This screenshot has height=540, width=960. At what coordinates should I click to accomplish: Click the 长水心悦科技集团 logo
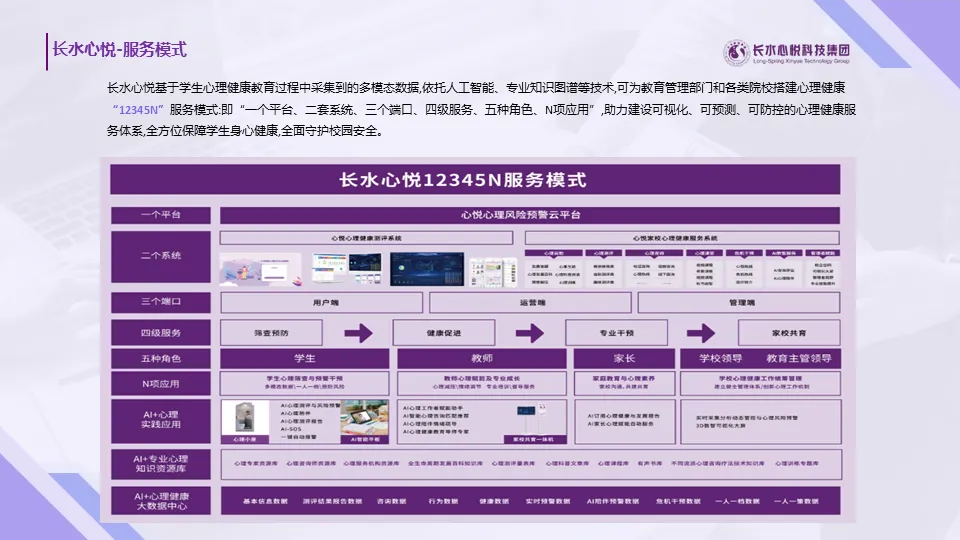click(x=787, y=53)
